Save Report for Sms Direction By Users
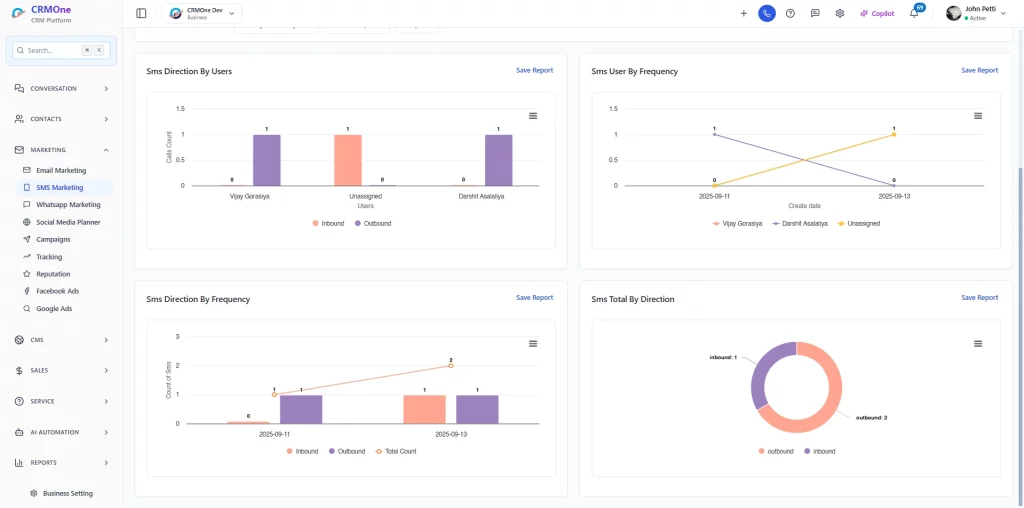This screenshot has width=1024, height=508. point(534,71)
